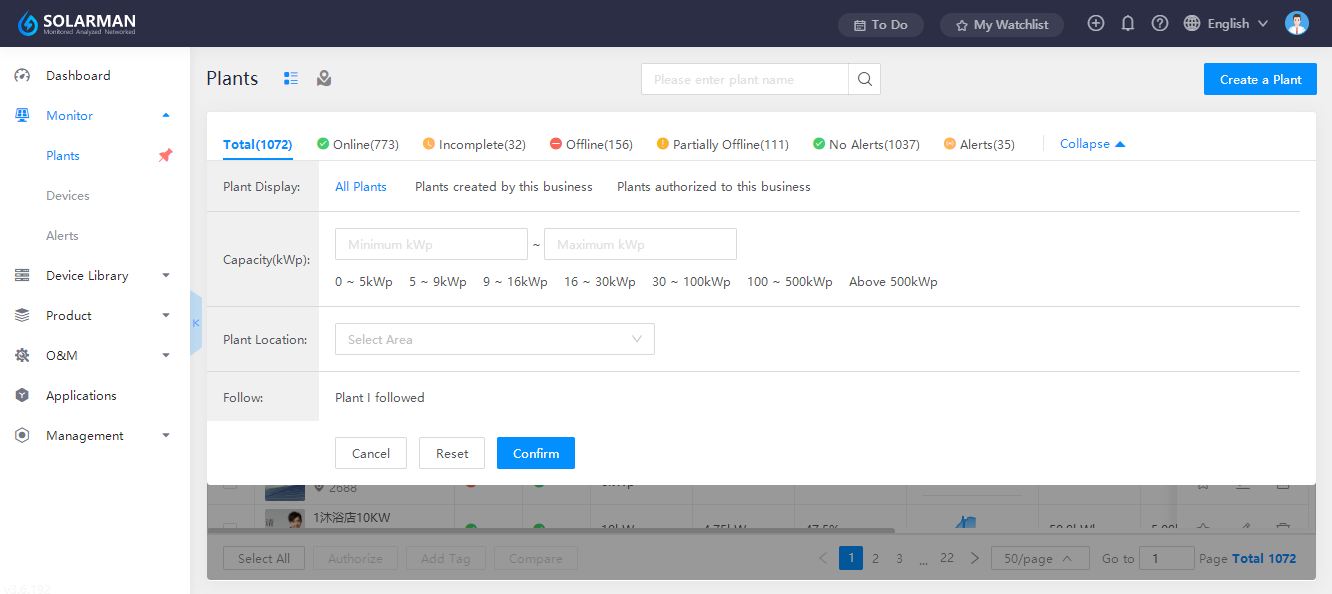Select 30 ~ 100kWp capacity range
The width and height of the screenshot is (1332, 594).
[x=691, y=282]
